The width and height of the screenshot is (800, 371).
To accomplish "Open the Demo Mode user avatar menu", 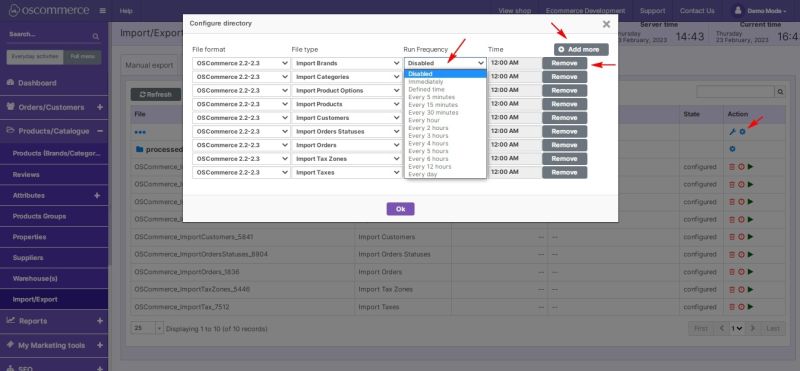I will pos(737,10).
